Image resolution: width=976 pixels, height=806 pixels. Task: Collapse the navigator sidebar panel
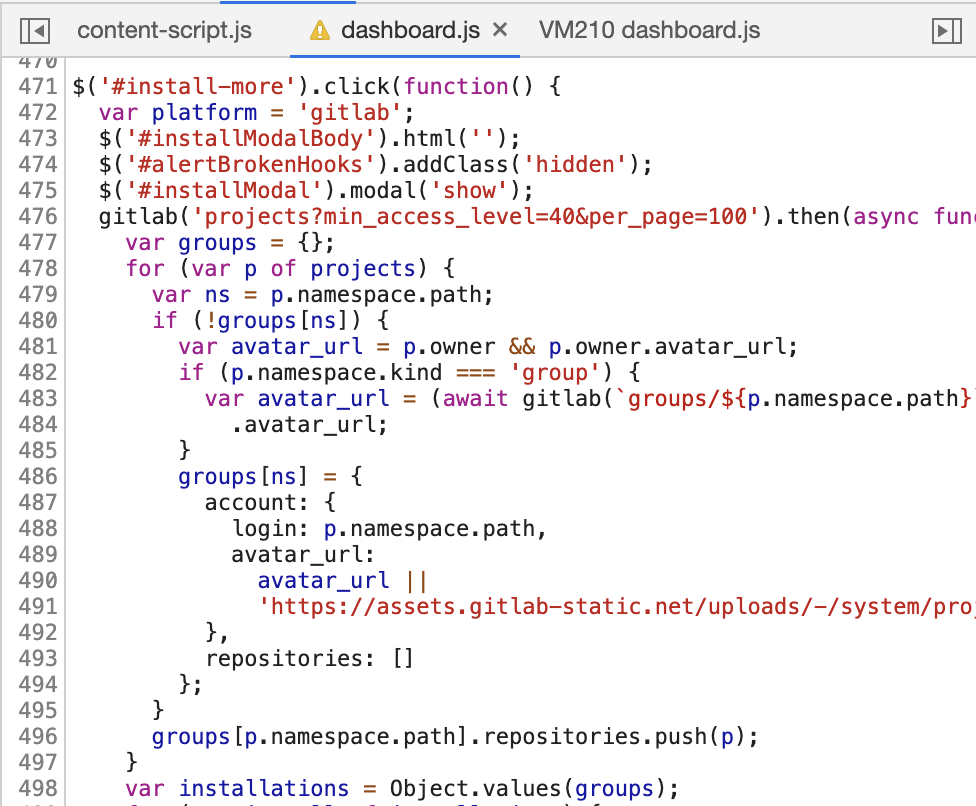[36, 30]
